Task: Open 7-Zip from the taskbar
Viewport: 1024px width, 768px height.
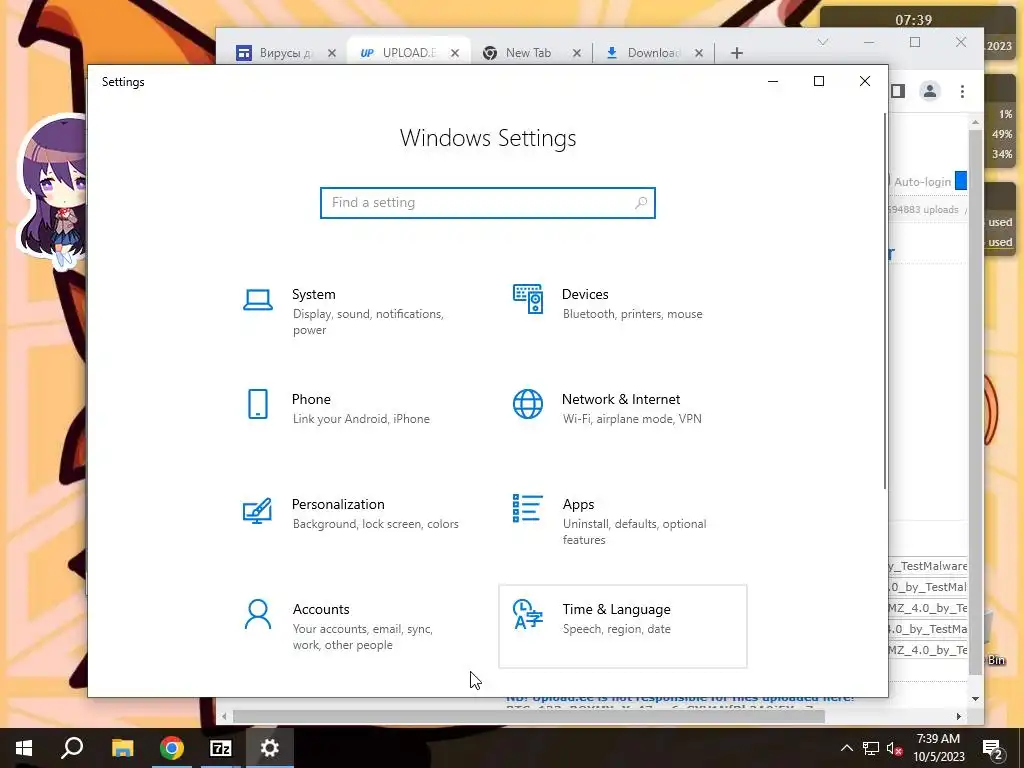Action: [x=221, y=748]
